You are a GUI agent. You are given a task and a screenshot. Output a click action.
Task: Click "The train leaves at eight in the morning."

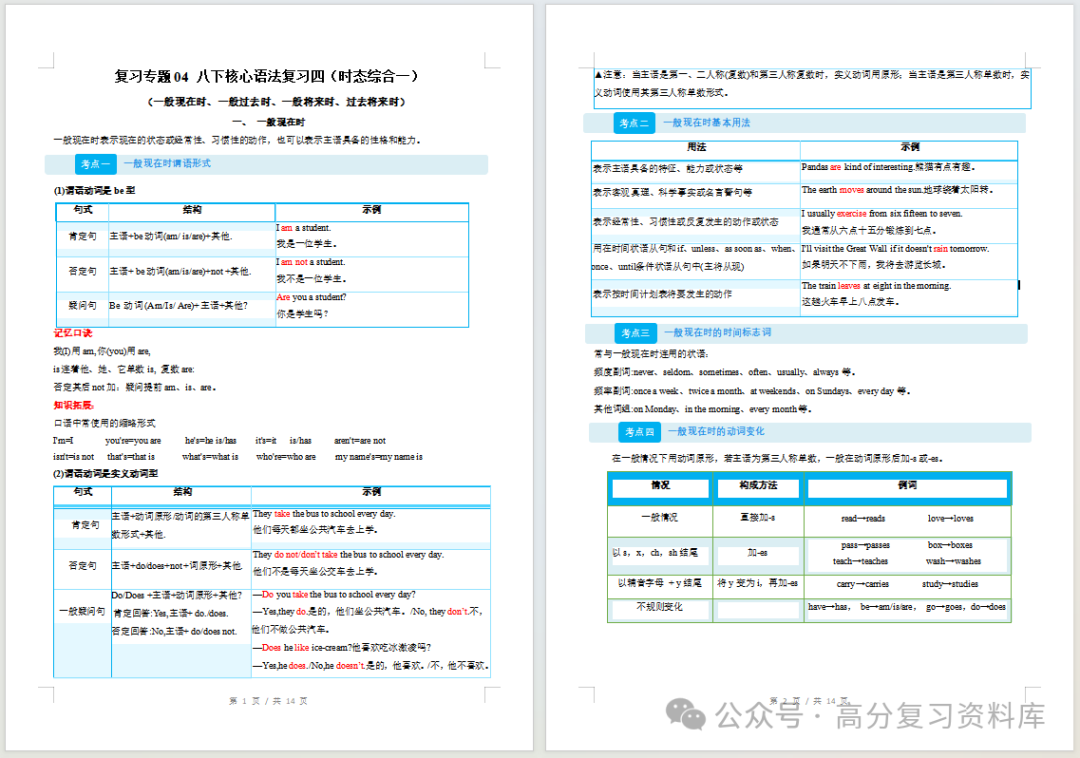click(876, 285)
